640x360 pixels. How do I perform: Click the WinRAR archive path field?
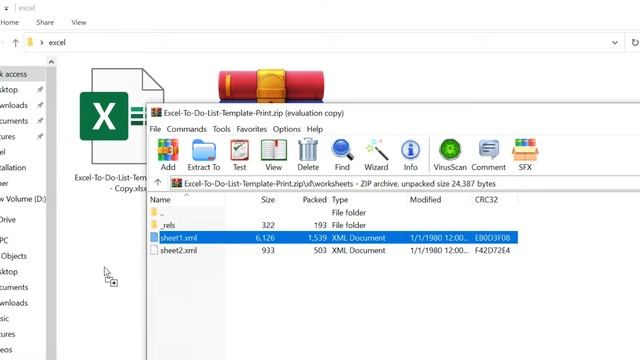tap(404, 183)
